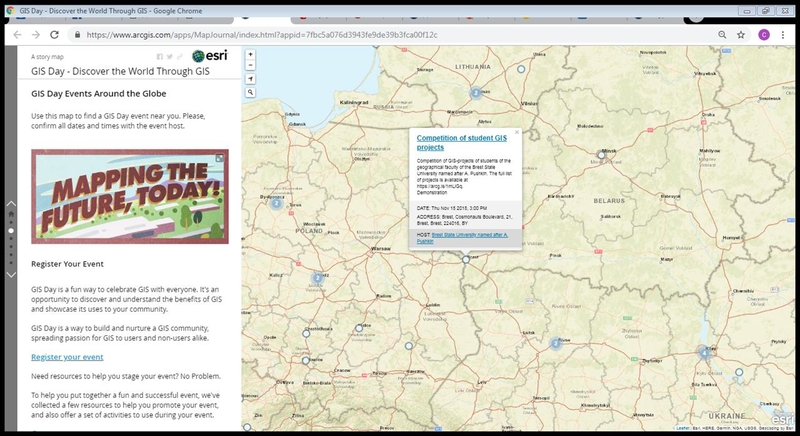This screenshot has height=436, width=800.
Task: Share the story map on Facebook
Action: pos(160,57)
